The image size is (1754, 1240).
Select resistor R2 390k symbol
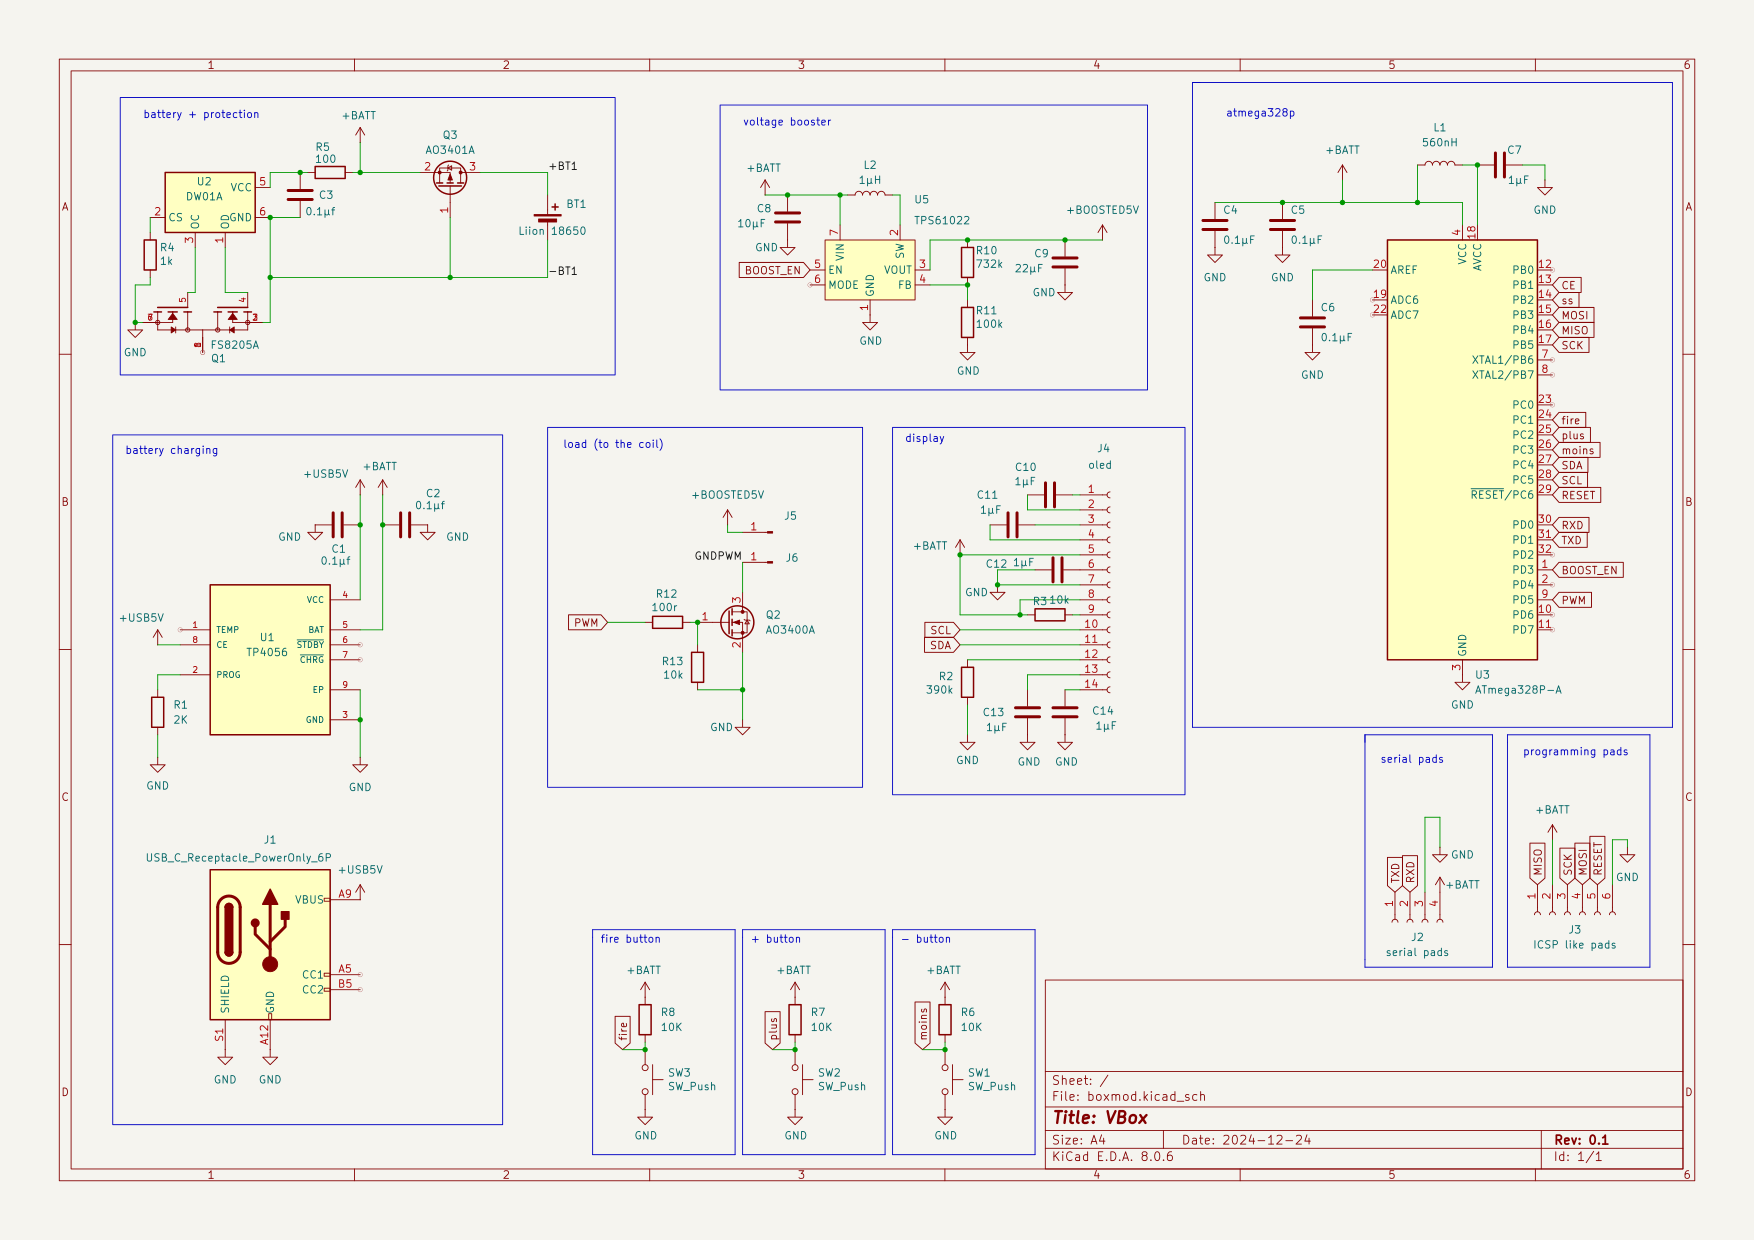(967, 682)
